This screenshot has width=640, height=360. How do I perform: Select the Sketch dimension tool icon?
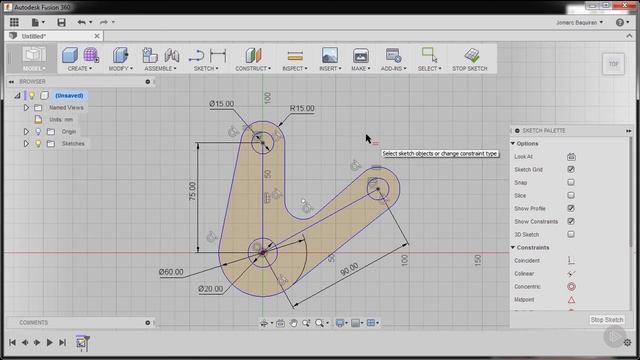click(218, 56)
